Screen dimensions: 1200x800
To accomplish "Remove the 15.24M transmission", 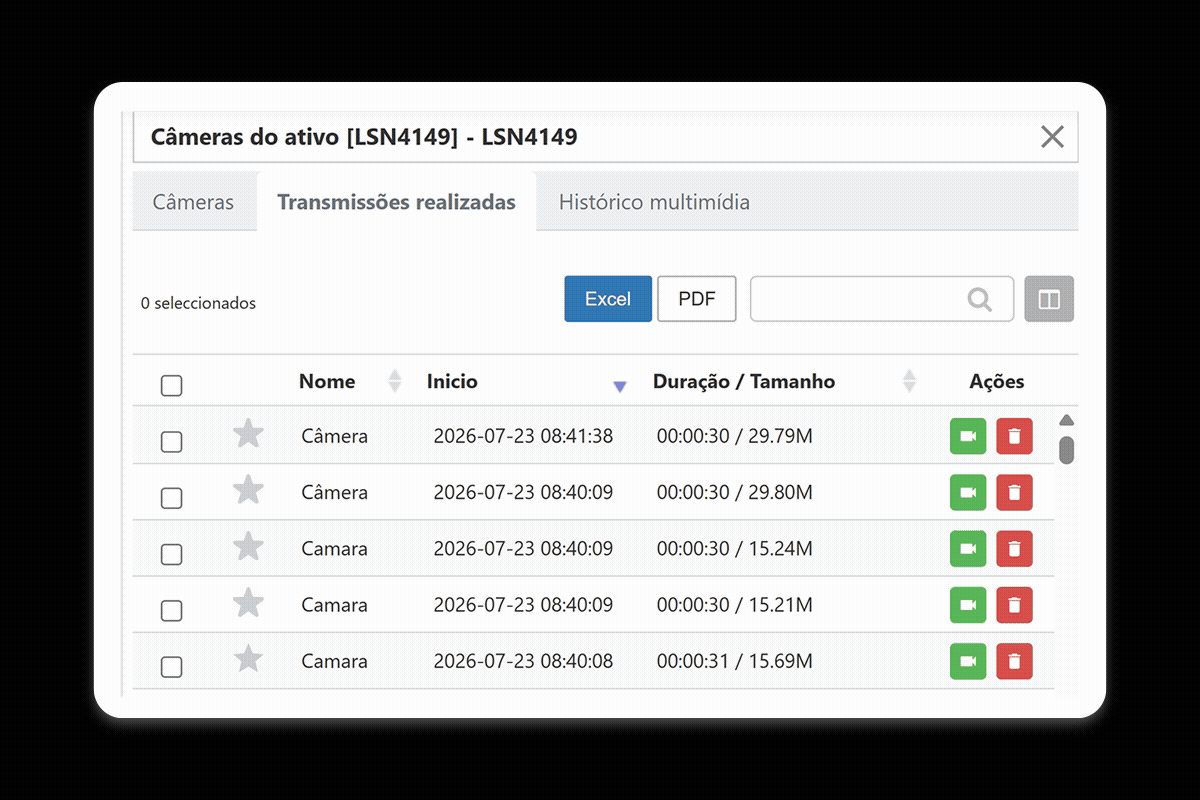I will click(x=1014, y=548).
